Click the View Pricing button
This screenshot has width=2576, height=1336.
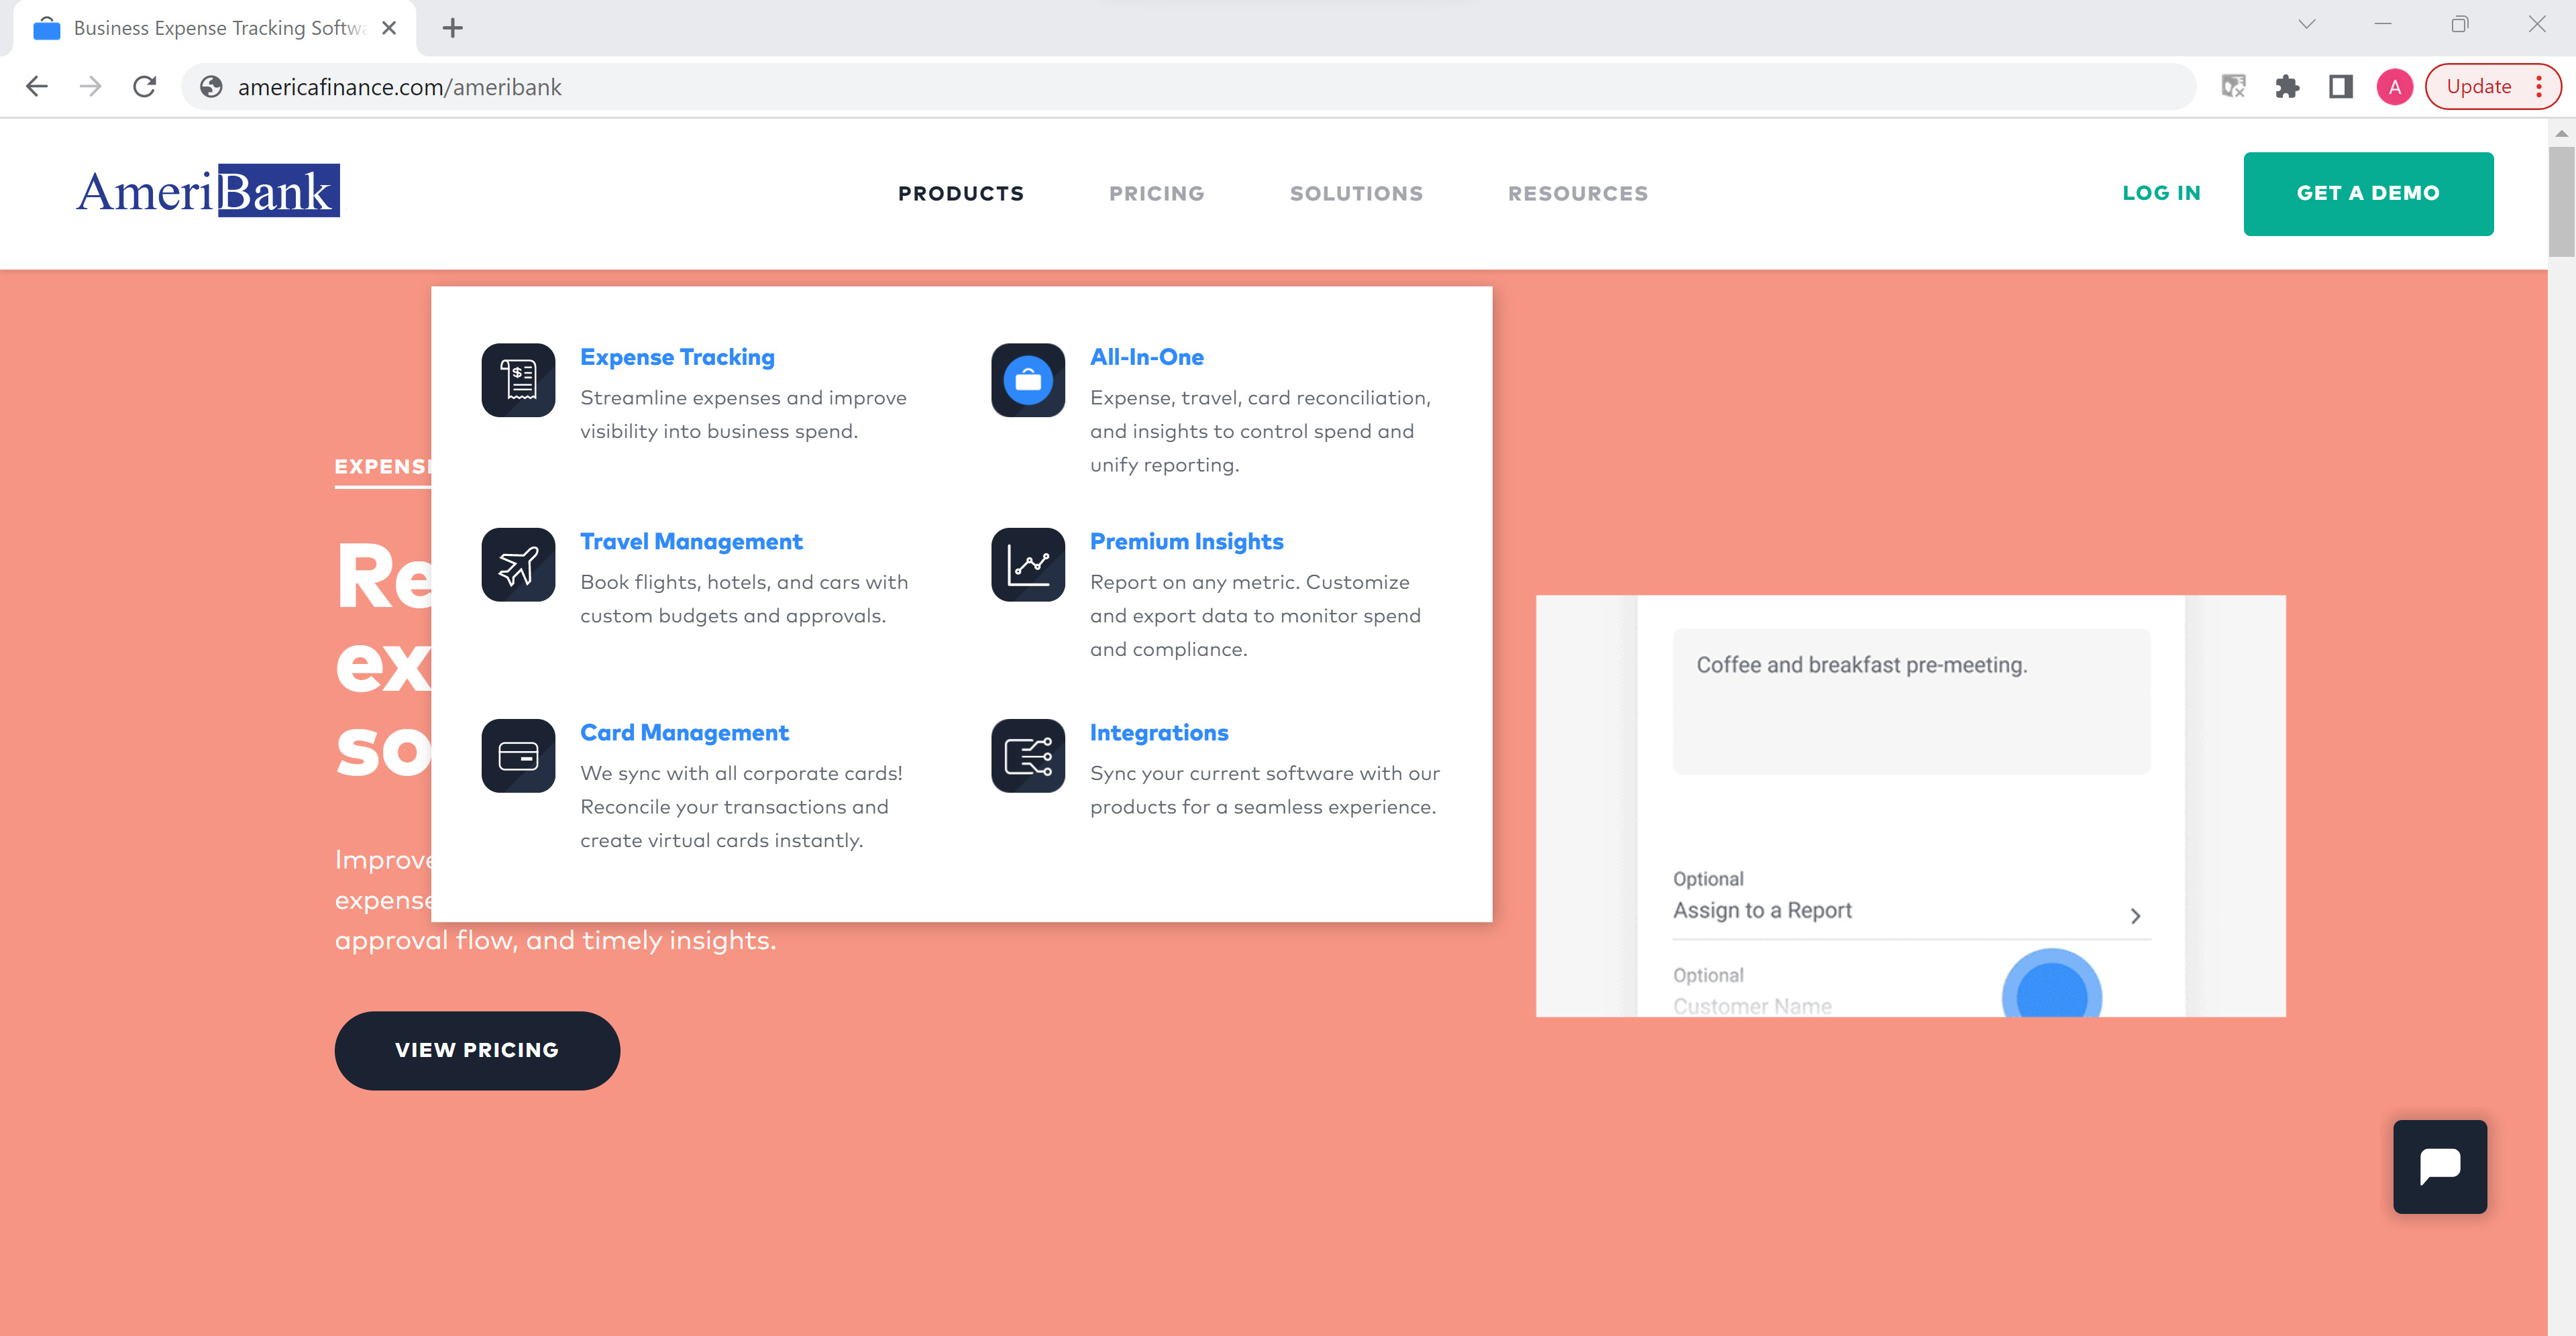point(477,1050)
